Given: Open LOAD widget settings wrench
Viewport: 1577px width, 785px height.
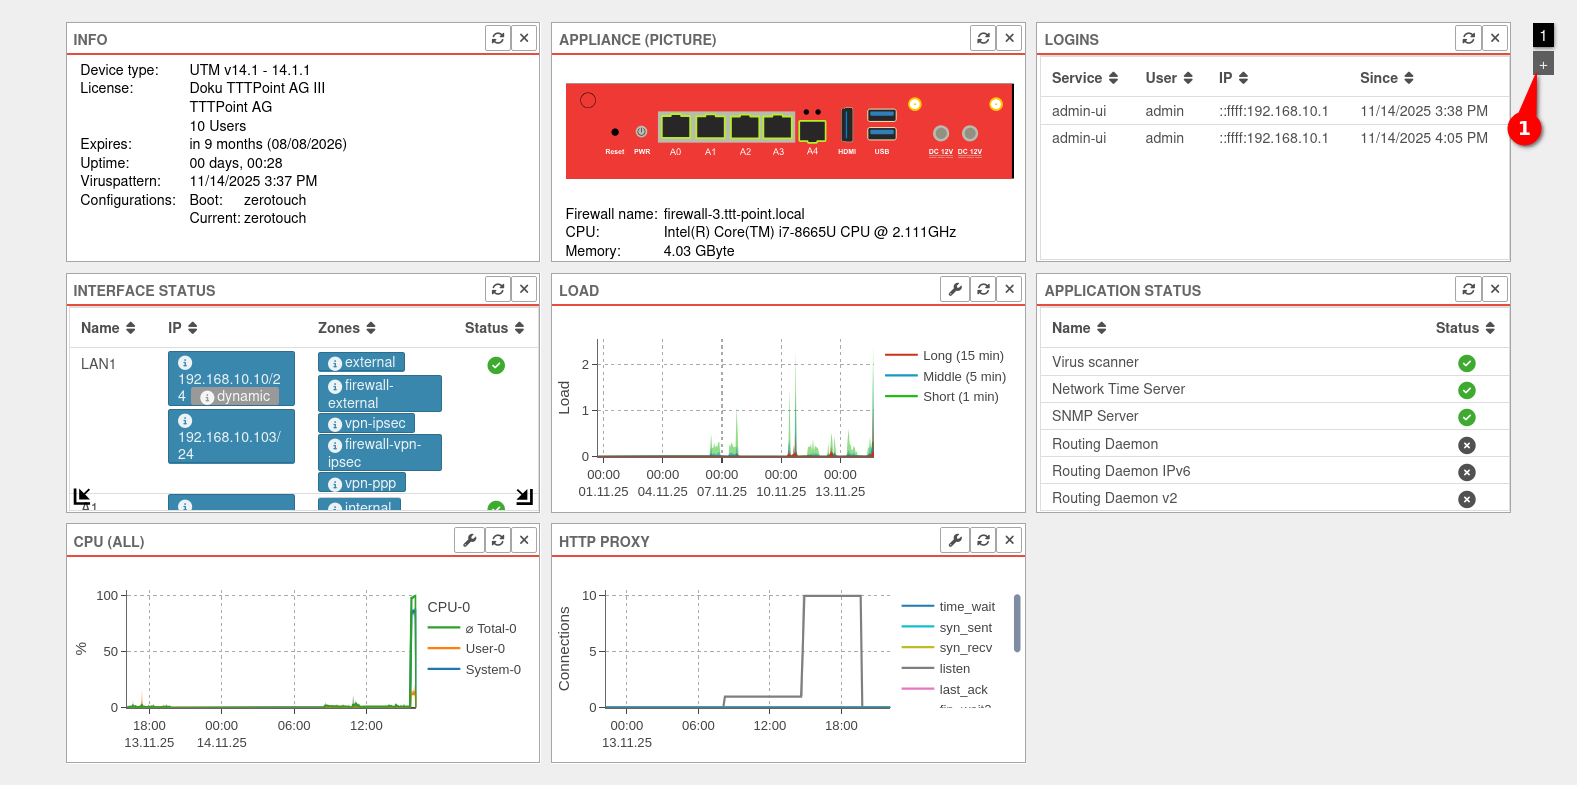Looking at the screenshot, I should click(x=955, y=289).
